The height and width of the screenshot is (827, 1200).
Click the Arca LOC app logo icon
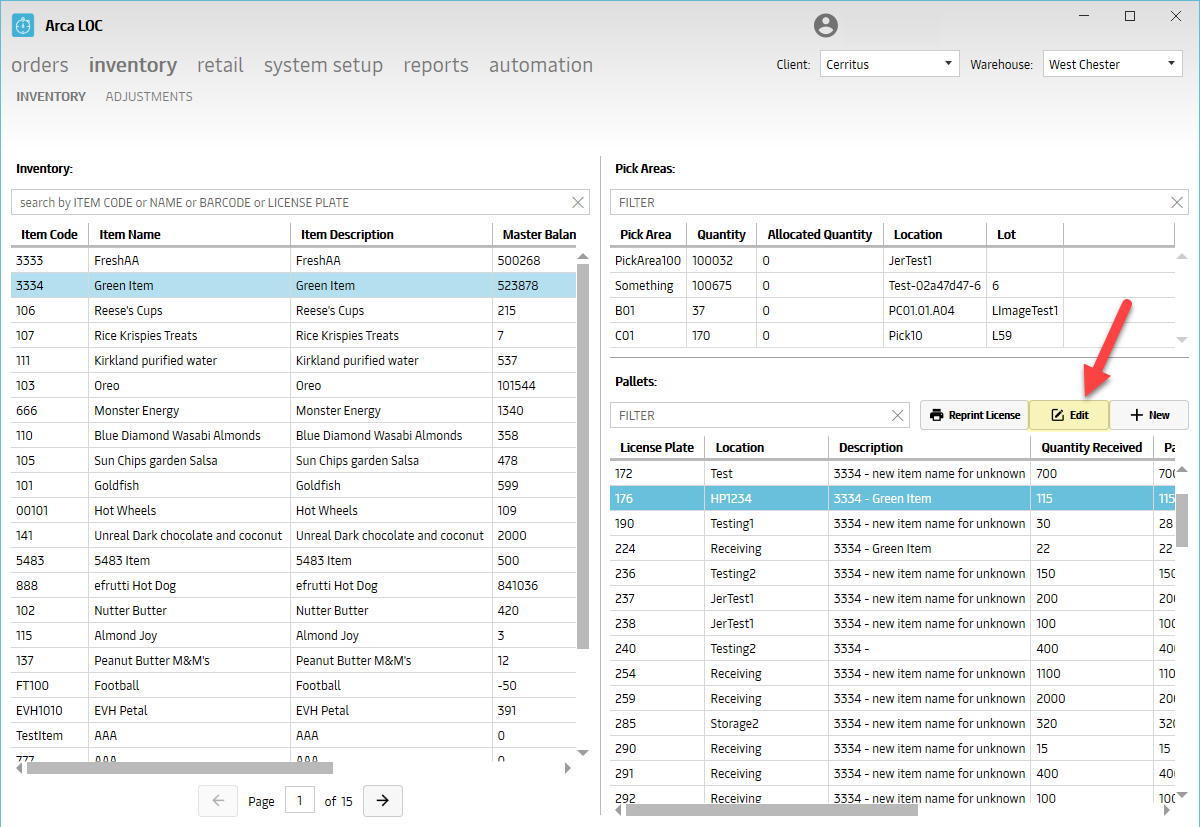click(x=23, y=26)
